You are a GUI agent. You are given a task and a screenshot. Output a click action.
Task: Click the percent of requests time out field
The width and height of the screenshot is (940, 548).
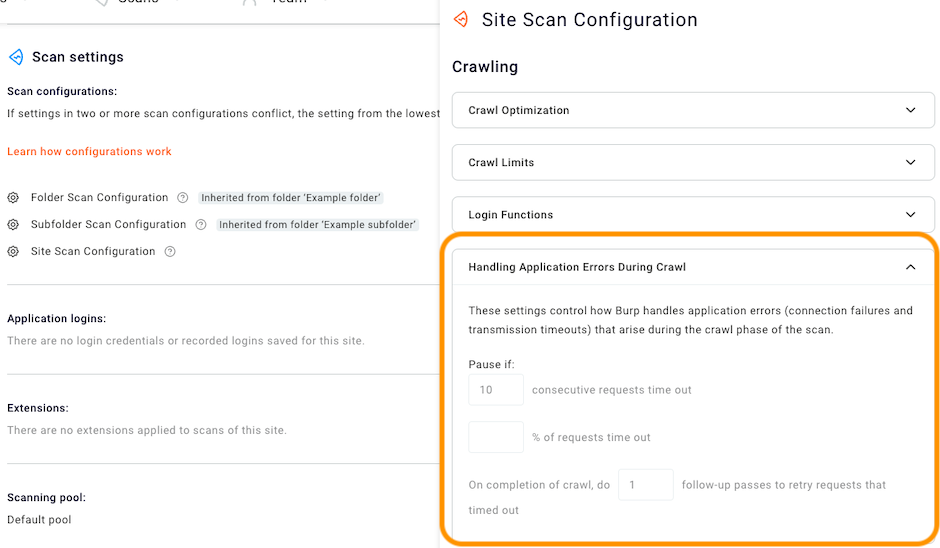[496, 437]
